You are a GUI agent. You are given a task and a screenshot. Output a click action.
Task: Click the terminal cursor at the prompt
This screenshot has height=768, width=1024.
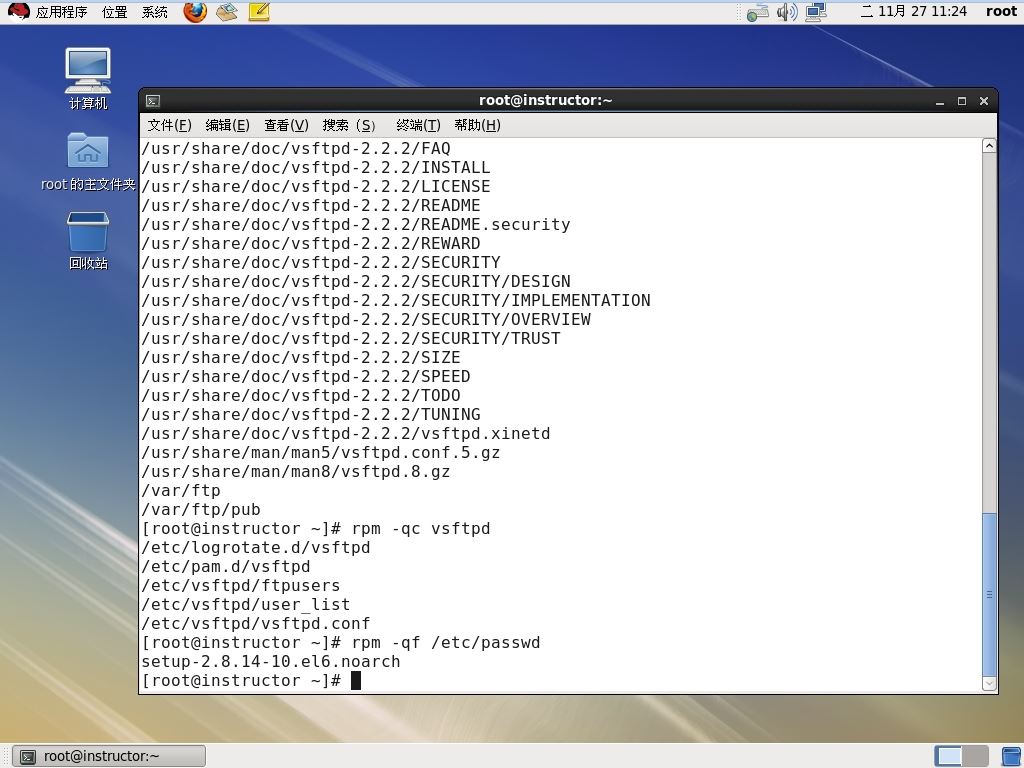pyautogui.click(x=356, y=680)
